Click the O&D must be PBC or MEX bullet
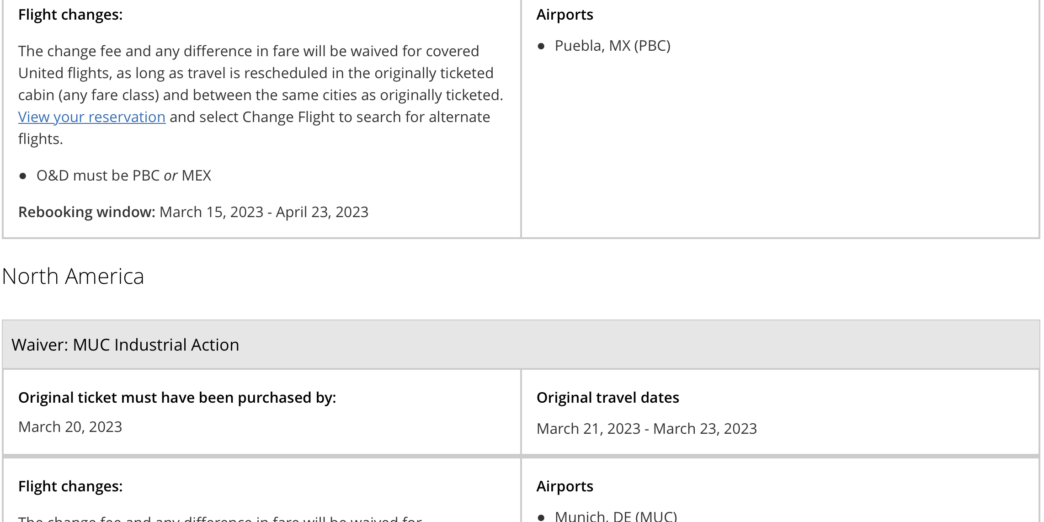This screenshot has height=522, width=1044. 124,176
